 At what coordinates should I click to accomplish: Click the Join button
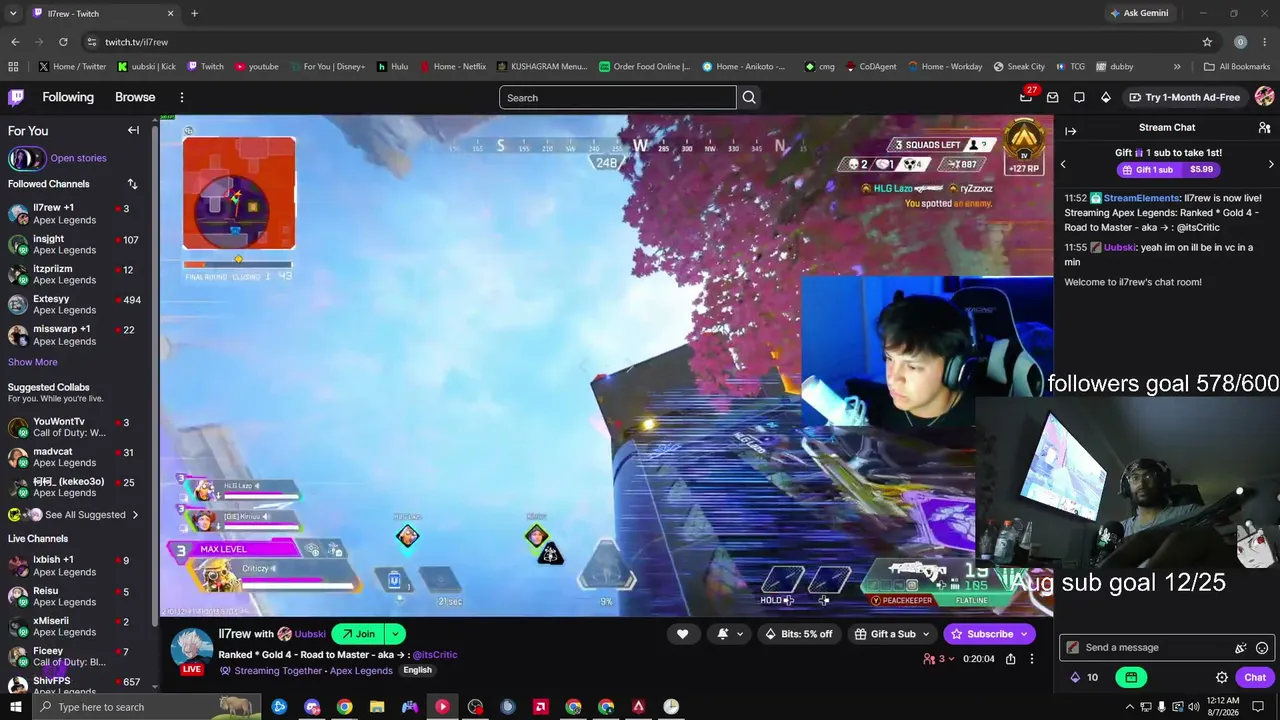click(x=357, y=634)
